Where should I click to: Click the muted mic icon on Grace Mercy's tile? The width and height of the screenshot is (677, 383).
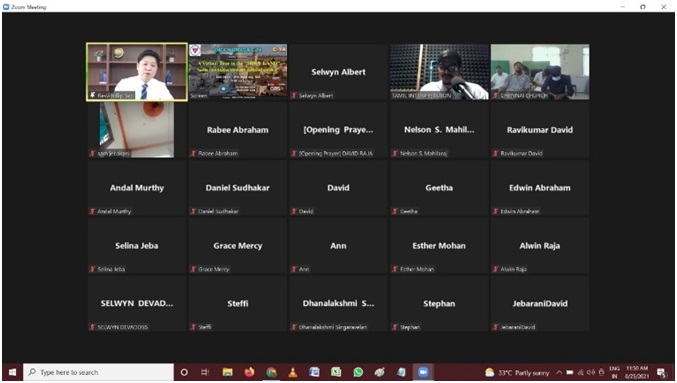click(x=193, y=269)
